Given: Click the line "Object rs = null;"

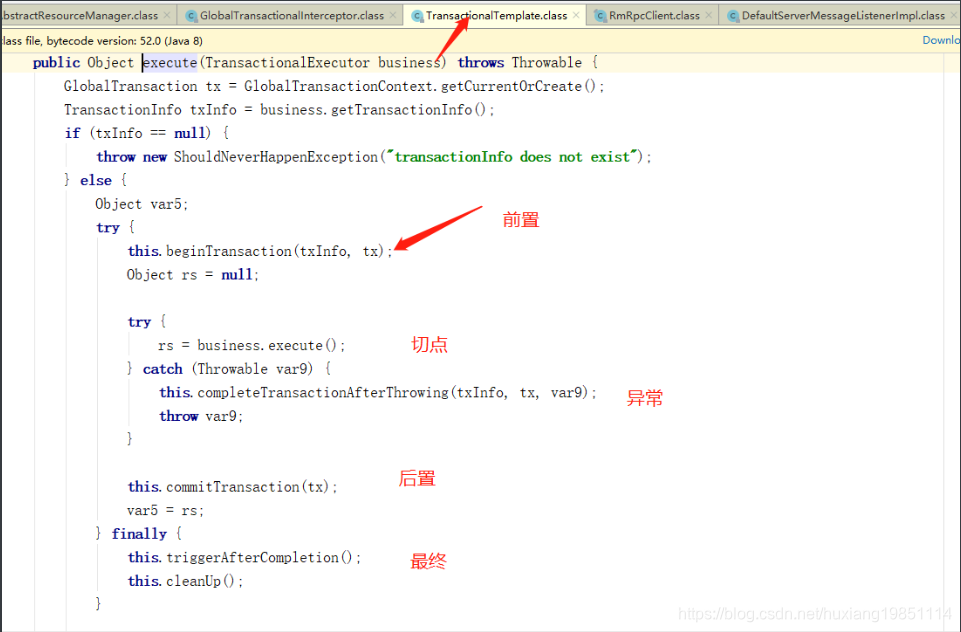Looking at the screenshot, I should tap(193, 275).
